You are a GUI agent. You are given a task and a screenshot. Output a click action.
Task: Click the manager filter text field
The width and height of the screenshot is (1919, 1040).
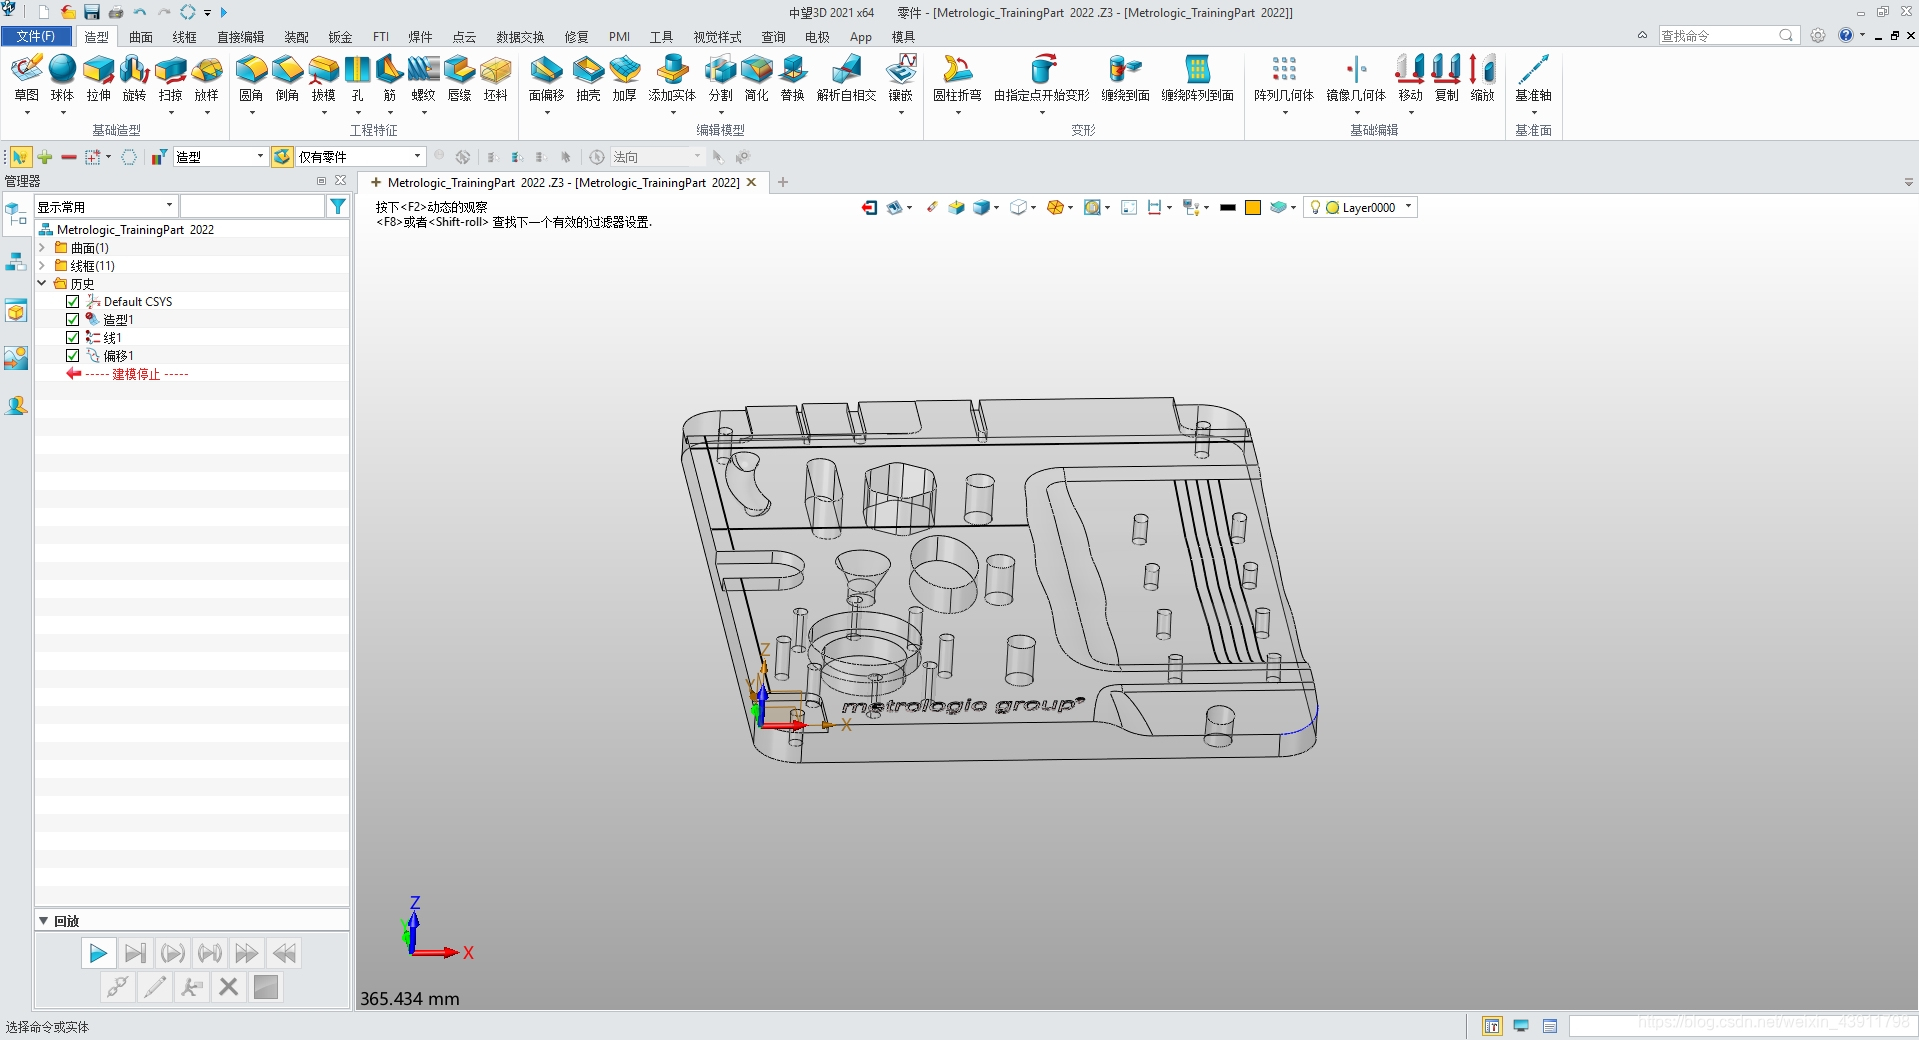(252, 206)
